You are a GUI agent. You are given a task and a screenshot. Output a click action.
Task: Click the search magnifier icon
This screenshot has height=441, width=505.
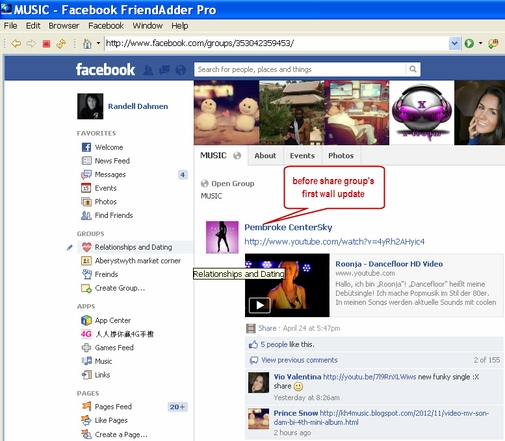coord(413,69)
